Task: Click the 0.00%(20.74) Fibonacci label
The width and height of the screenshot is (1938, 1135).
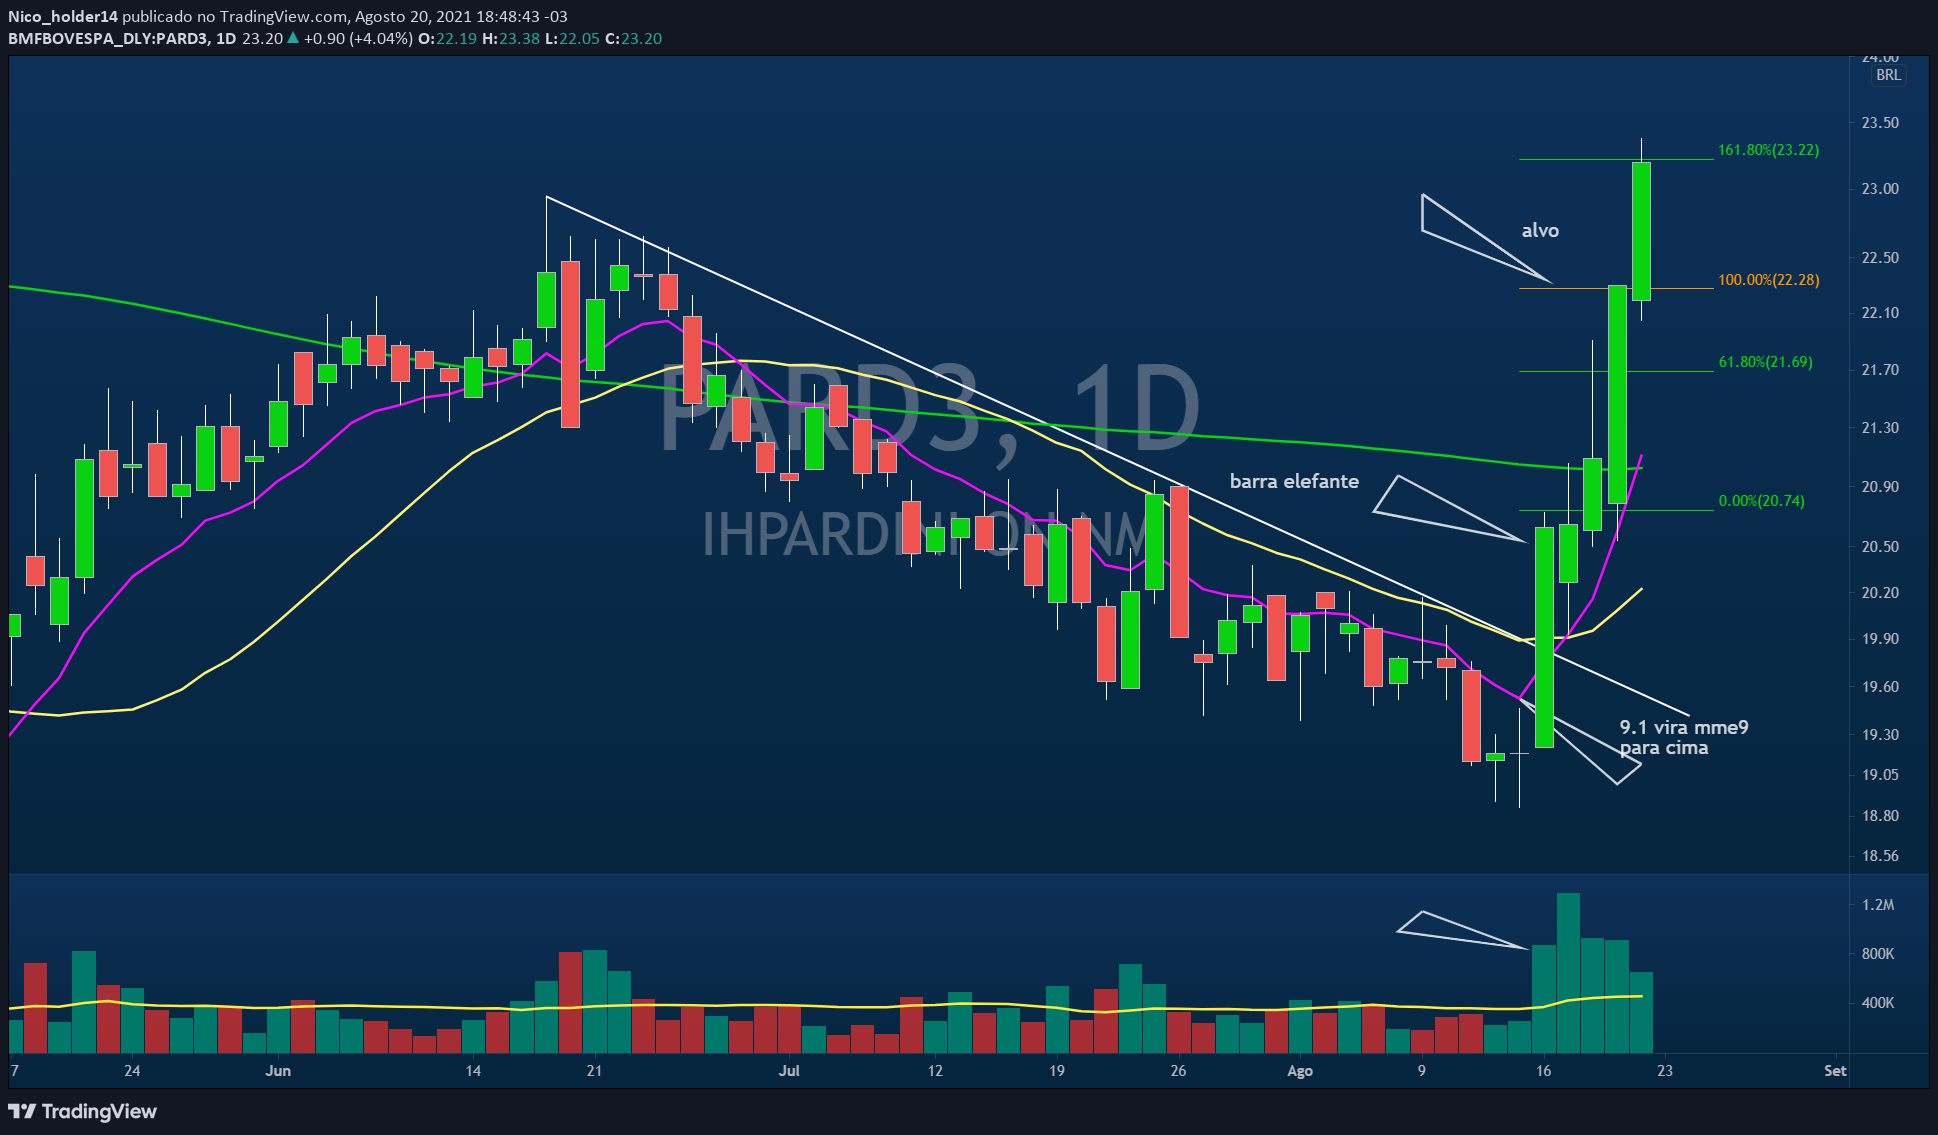Action: pyautogui.click(x=1761, y=501)
